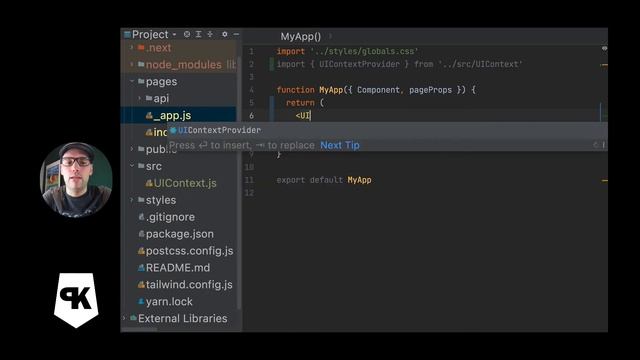640x360 pixels.
Task: Select the src folder name
Action: [x=154, y=166]
